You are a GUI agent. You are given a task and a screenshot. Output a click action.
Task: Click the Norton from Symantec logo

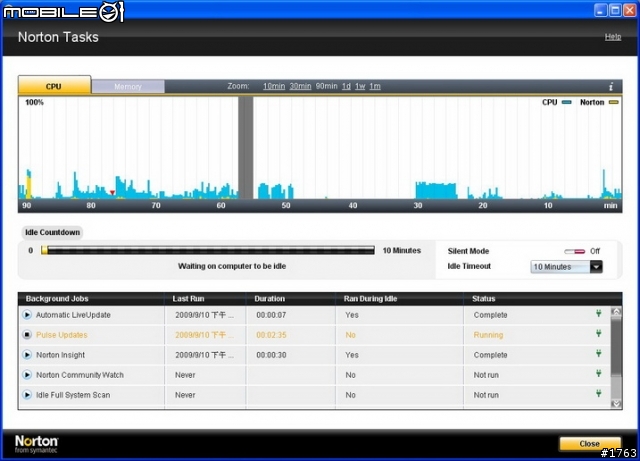pyautogui.click(x=36, y=444)
